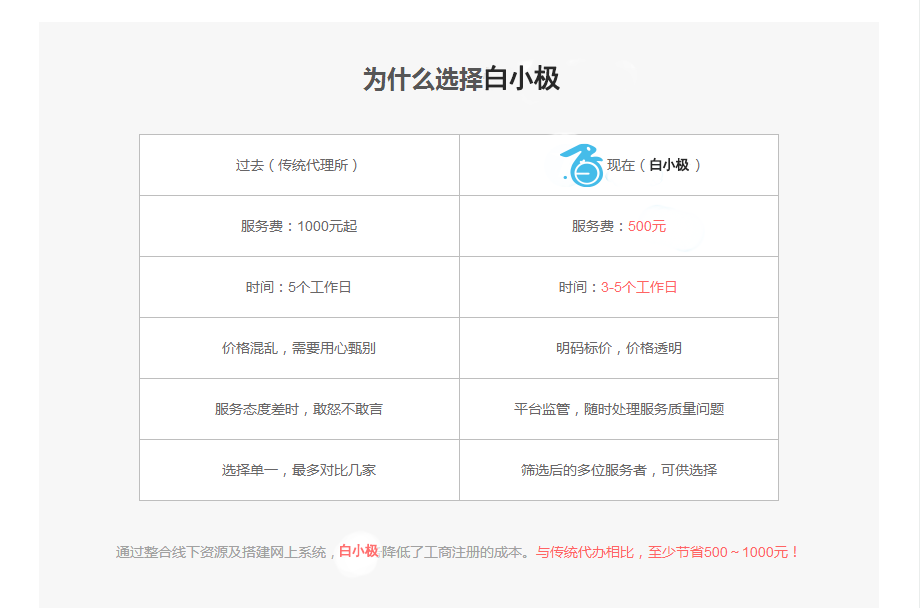Click the red 白小极 in the footer sentence

358,551
